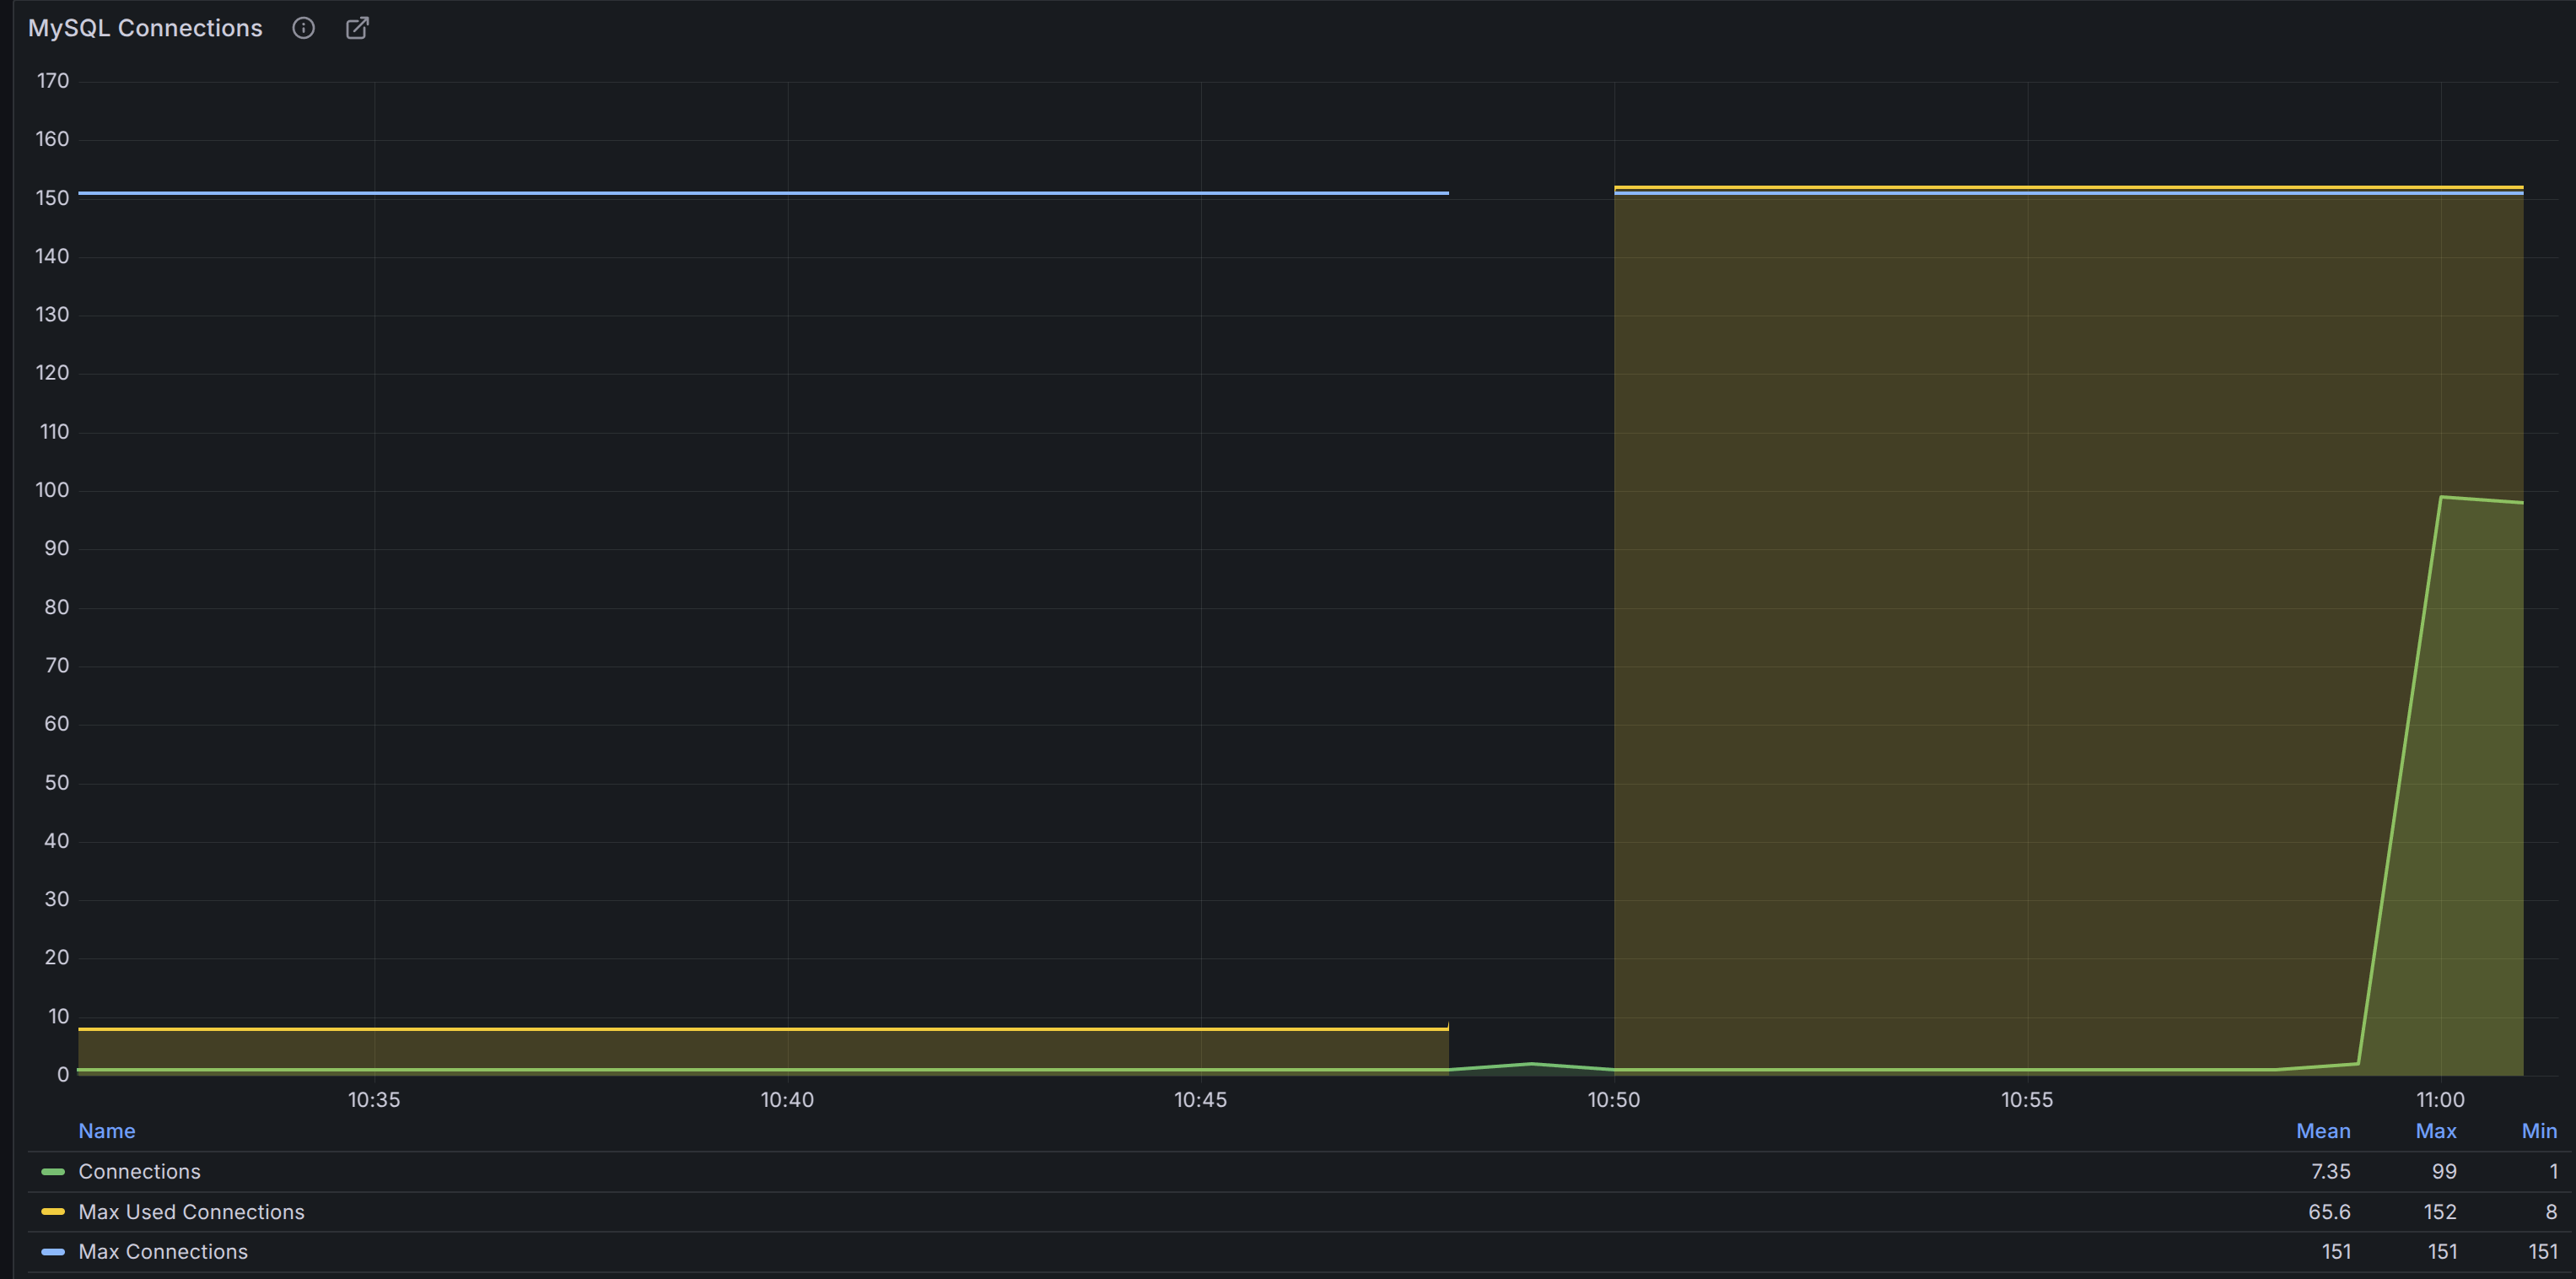
Task: Click the 99 max value for Connections
Action: pos(2444,1171)
